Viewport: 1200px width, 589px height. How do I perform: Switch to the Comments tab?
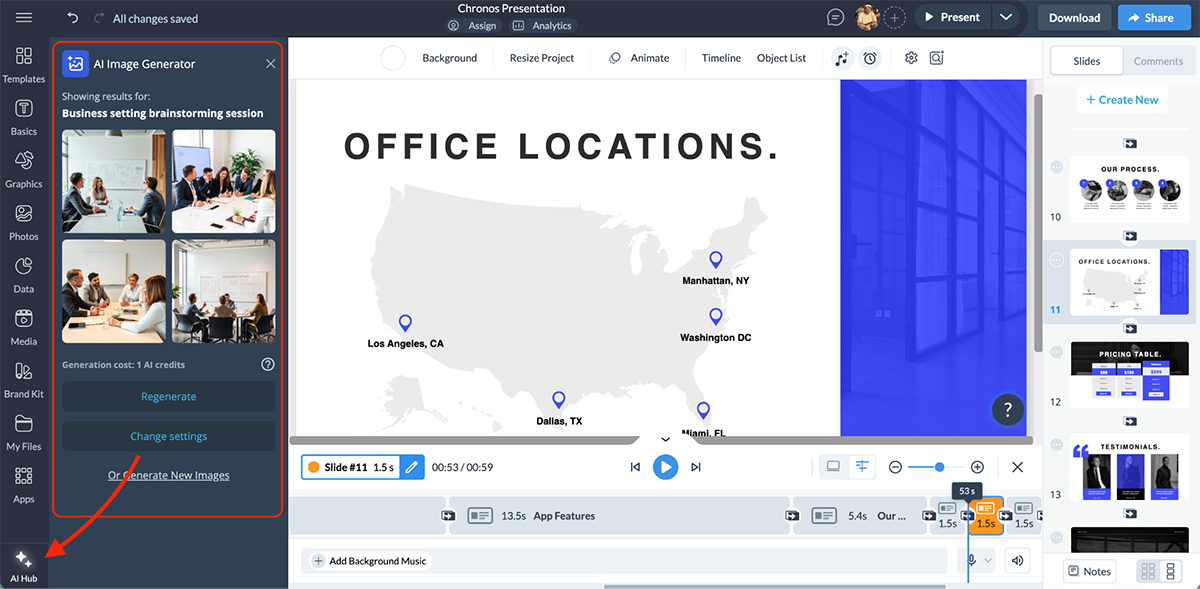point(1158,61)
